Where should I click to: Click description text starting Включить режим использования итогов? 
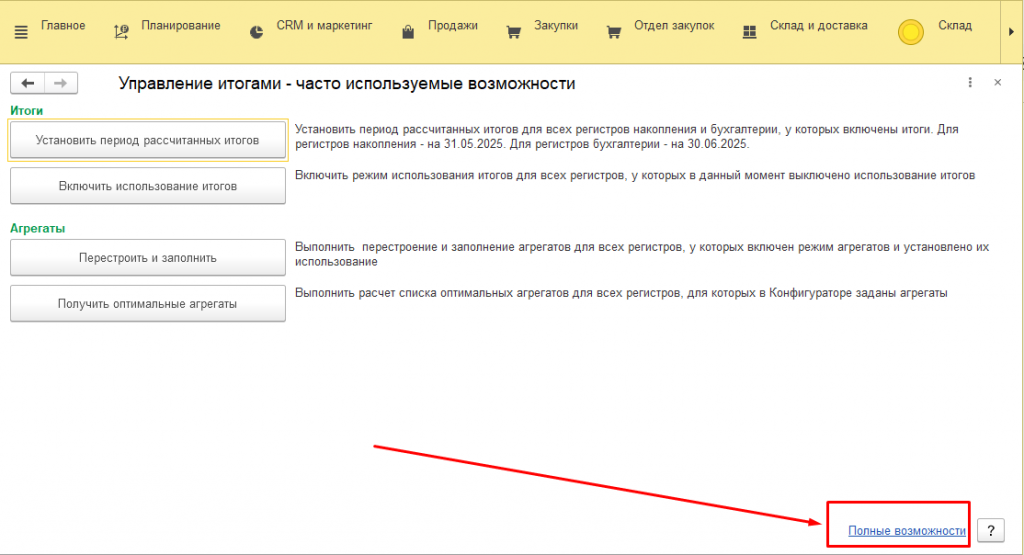coord(635,175)
